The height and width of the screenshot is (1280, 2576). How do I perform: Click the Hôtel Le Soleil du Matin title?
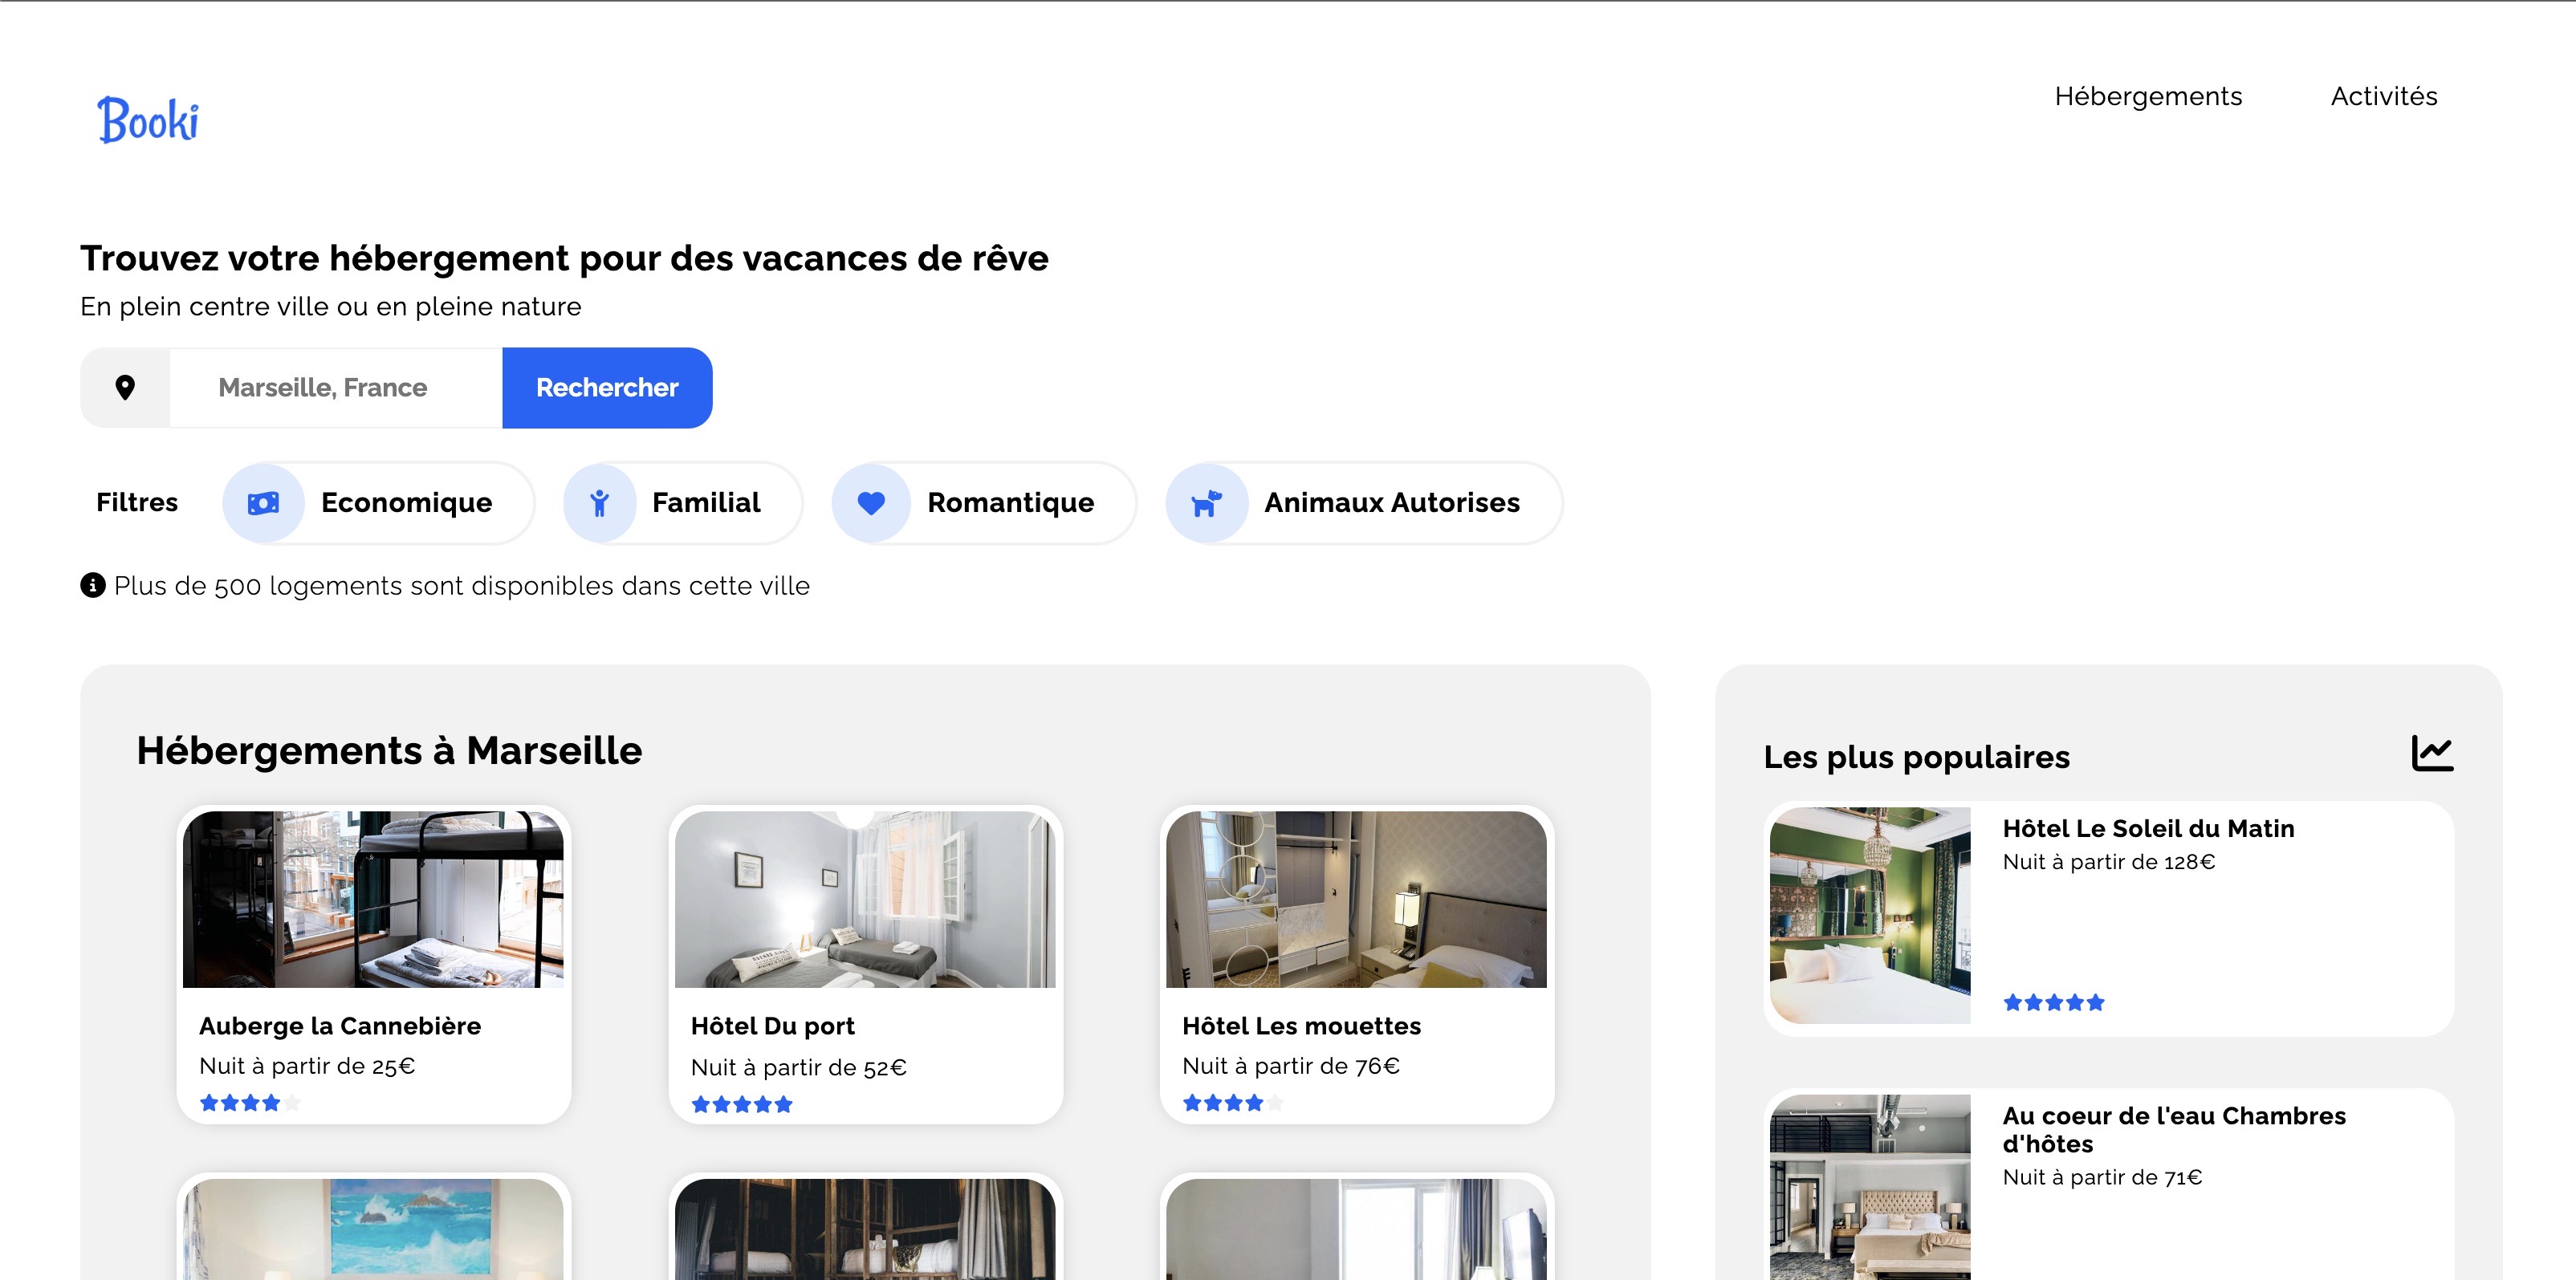[x=2148, y=828]
